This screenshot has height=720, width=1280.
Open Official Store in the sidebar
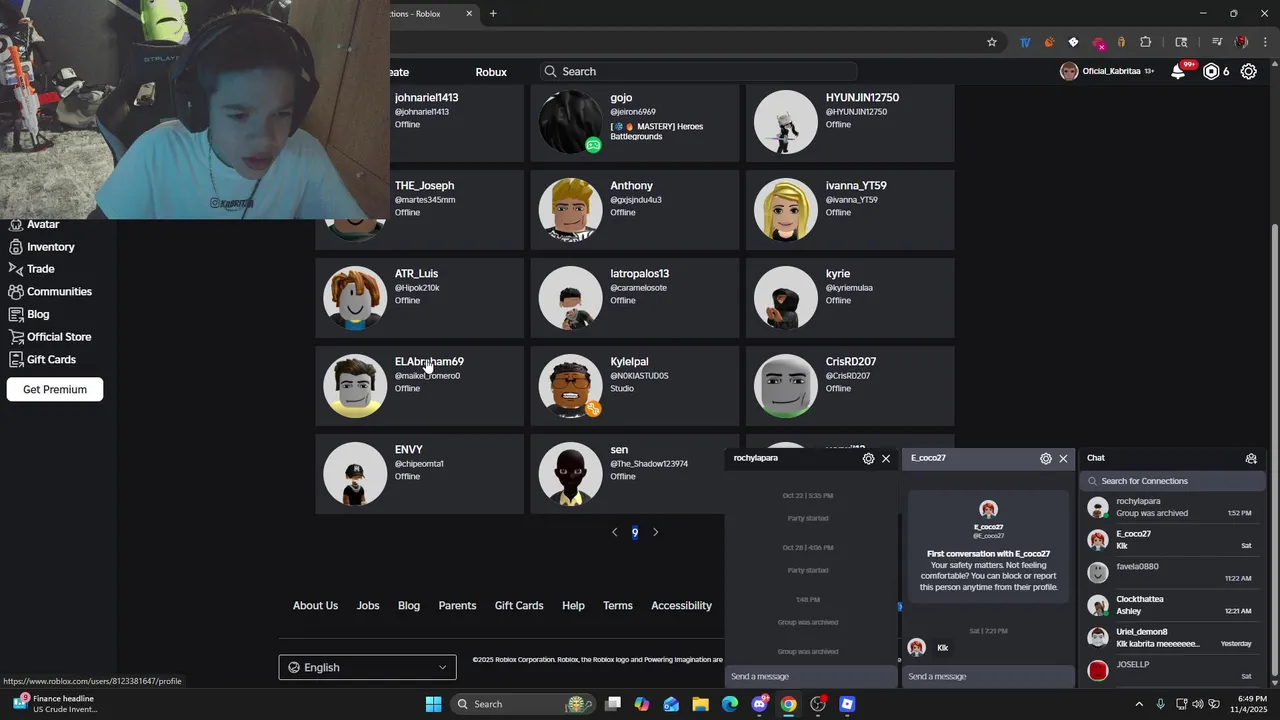pyautogui.click(x=58, y=337)
